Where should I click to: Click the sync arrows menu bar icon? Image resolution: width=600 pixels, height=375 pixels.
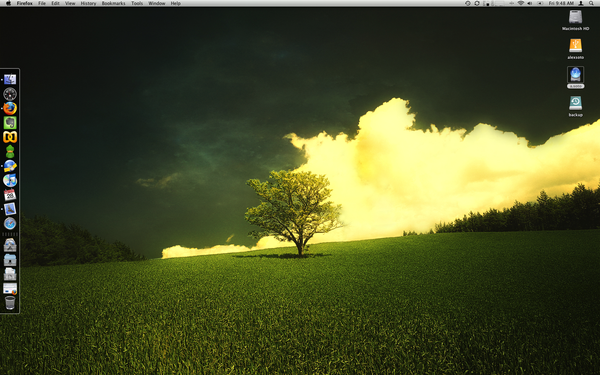click(477, 3)
